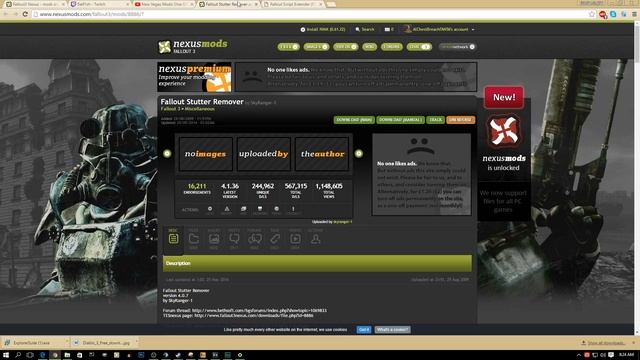Viewport: 640px width, 360px height.
Task: Click the taskbar search magnifier icon
Action: tap(18, 355)
